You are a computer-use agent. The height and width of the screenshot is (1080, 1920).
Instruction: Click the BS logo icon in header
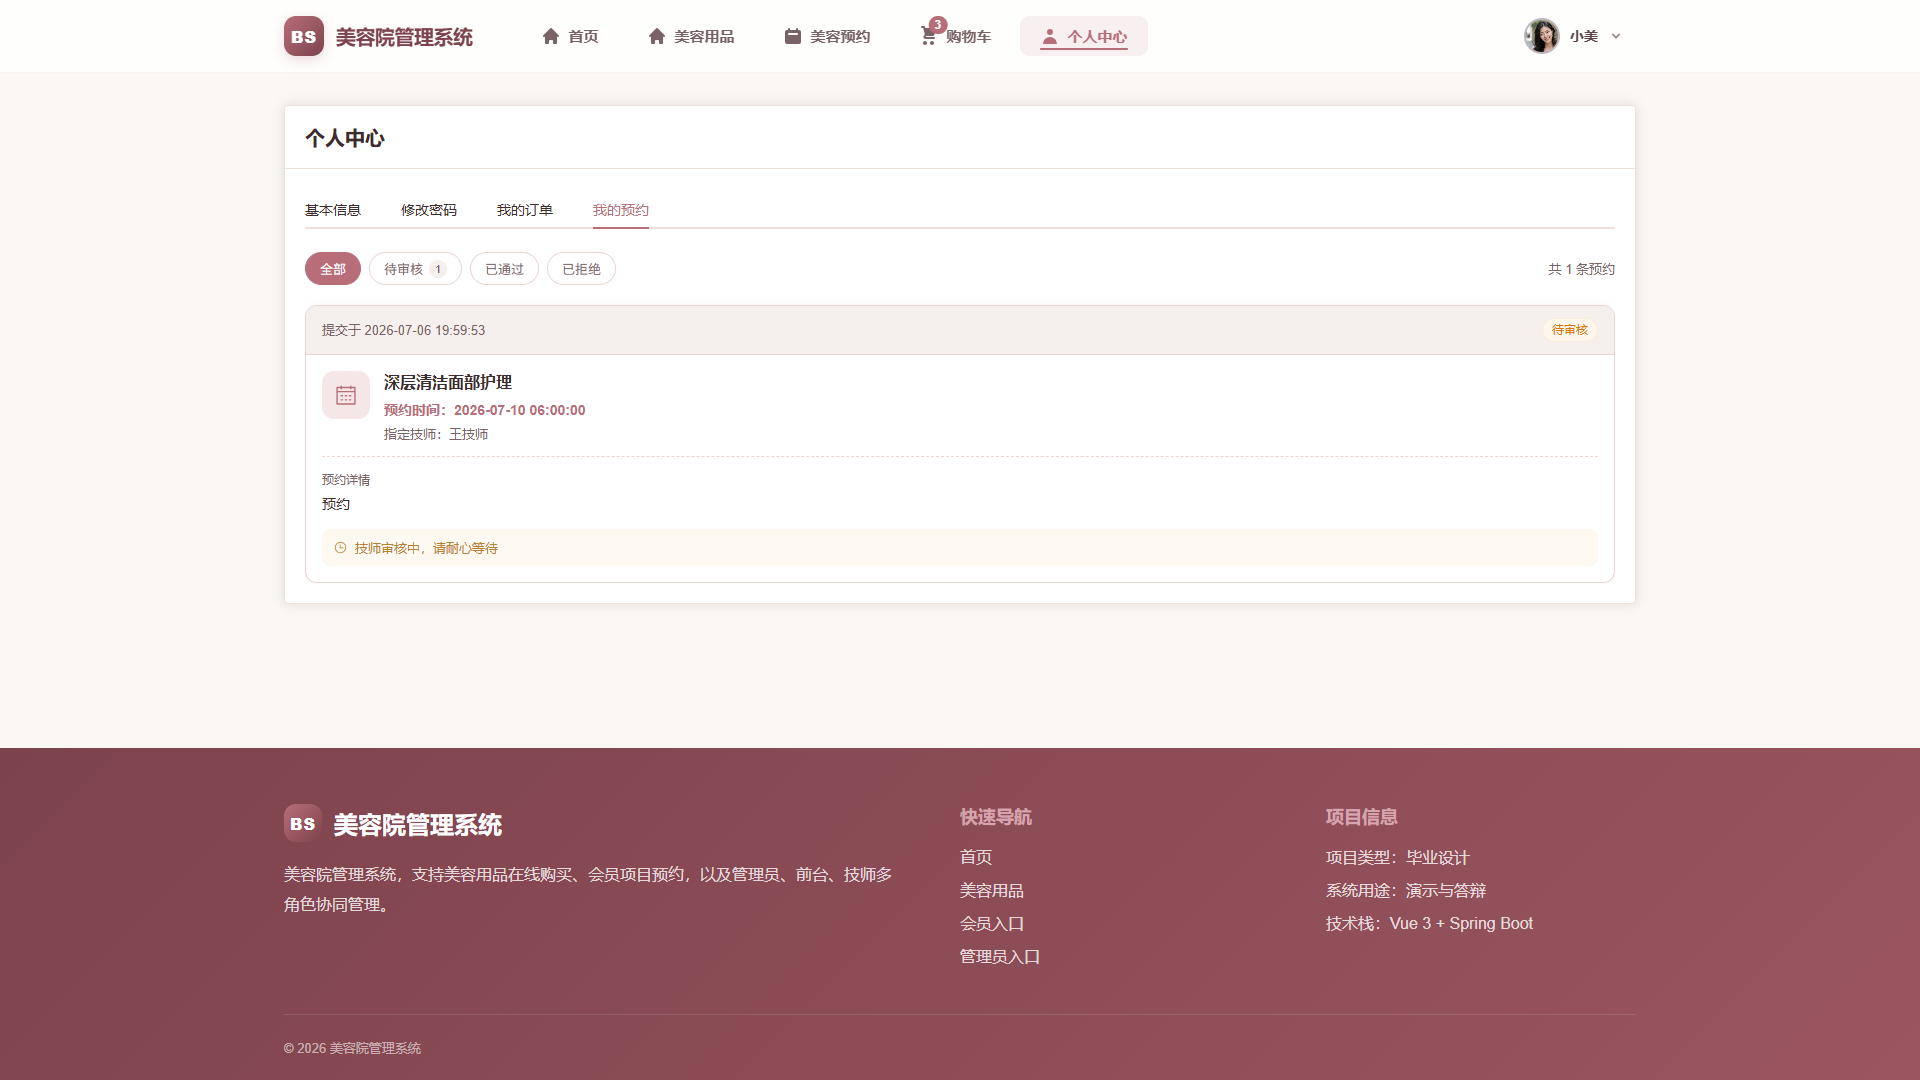pos(303,36)
